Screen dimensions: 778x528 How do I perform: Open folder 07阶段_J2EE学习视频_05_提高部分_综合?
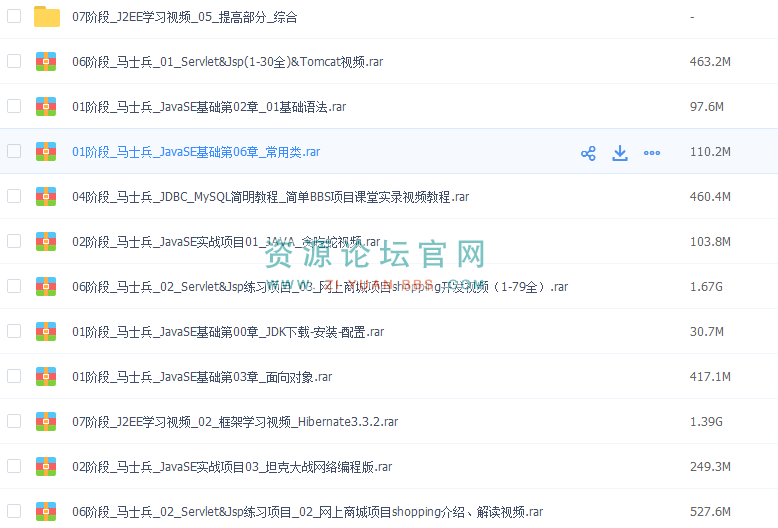click(185, 17)
